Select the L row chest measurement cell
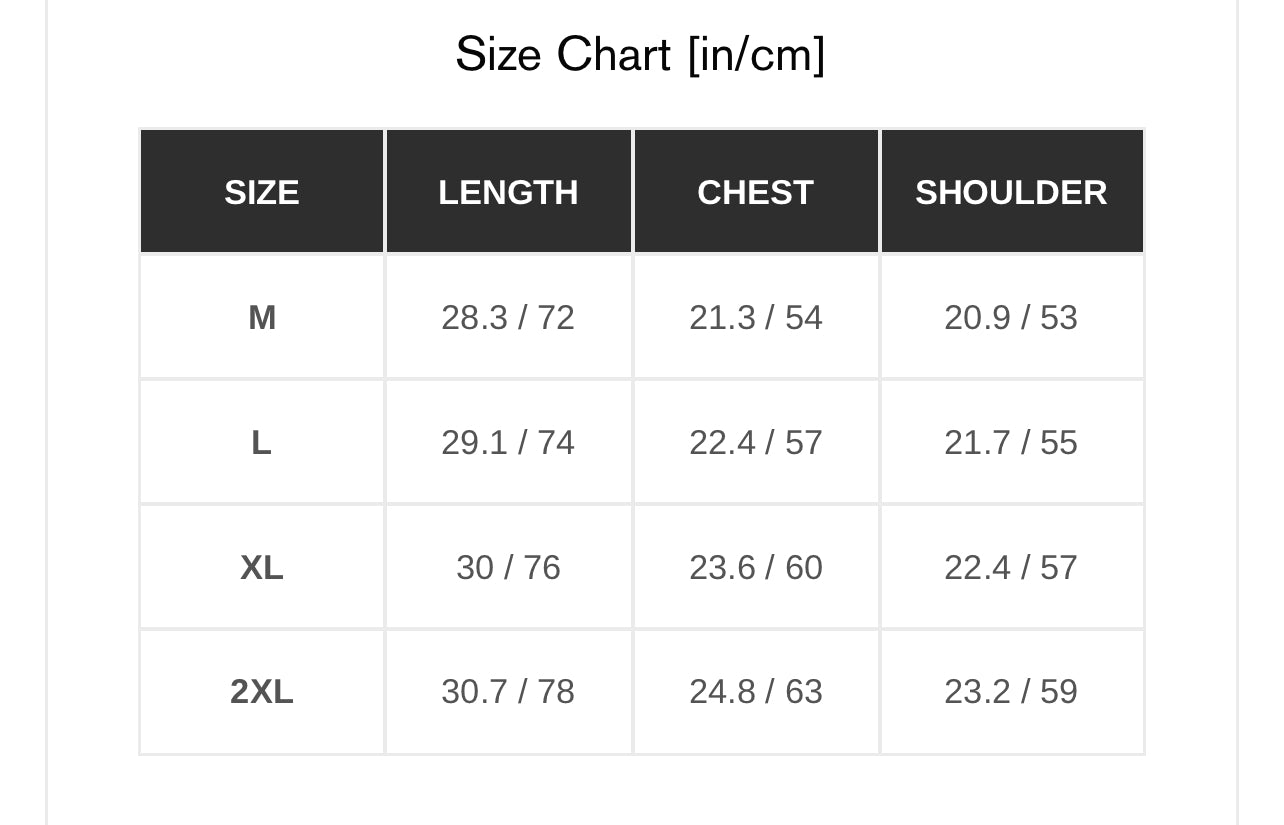This screenshot has width=1284, height=825. [x=755, y=442]
